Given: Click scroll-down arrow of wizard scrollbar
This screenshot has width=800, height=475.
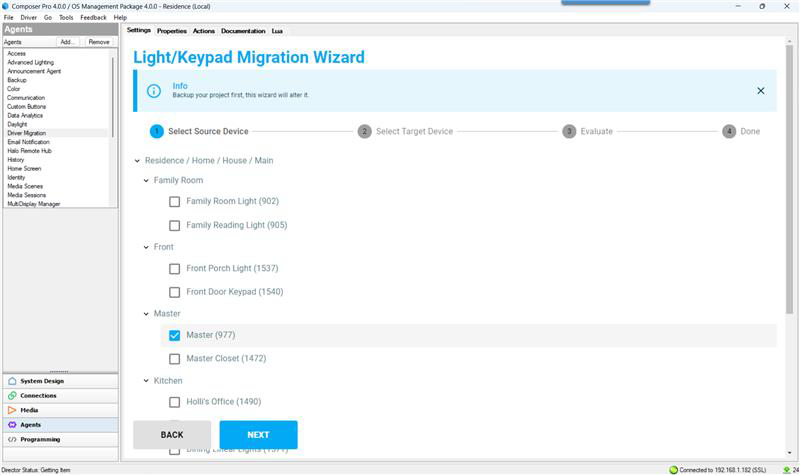Looking at the screenshot, I should click(790, 453).
